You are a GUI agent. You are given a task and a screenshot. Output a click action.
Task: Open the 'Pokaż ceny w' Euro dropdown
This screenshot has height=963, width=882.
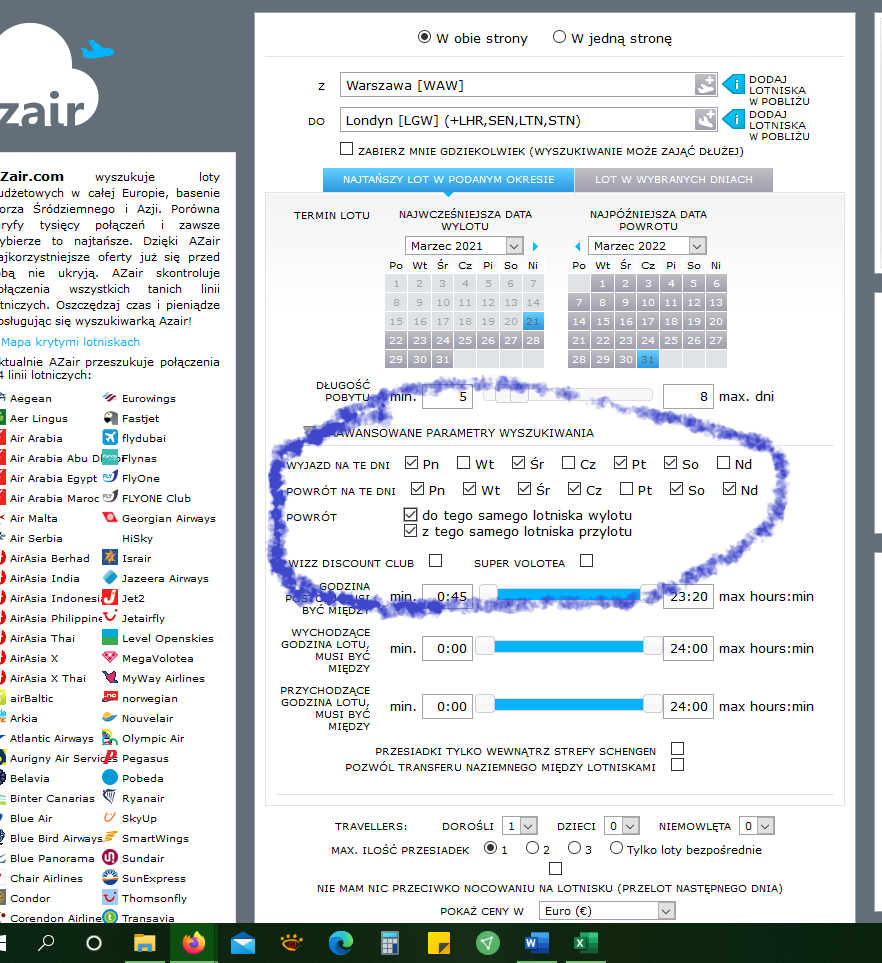[607, 911]
